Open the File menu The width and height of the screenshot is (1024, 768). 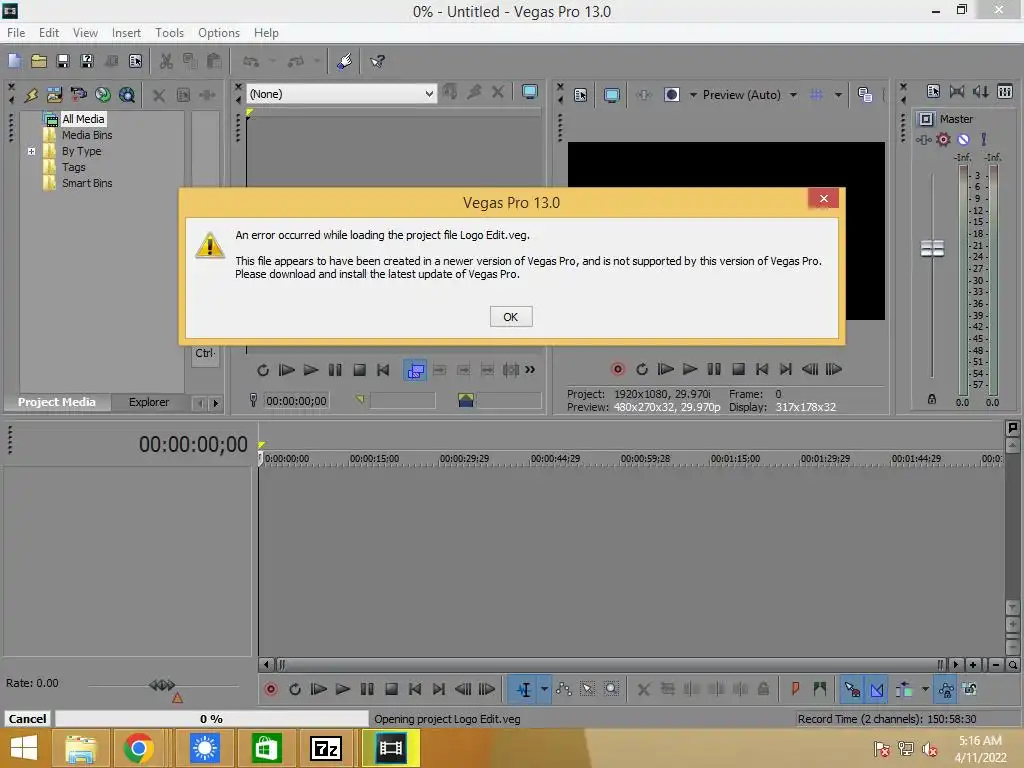click(x=16, y=33)
